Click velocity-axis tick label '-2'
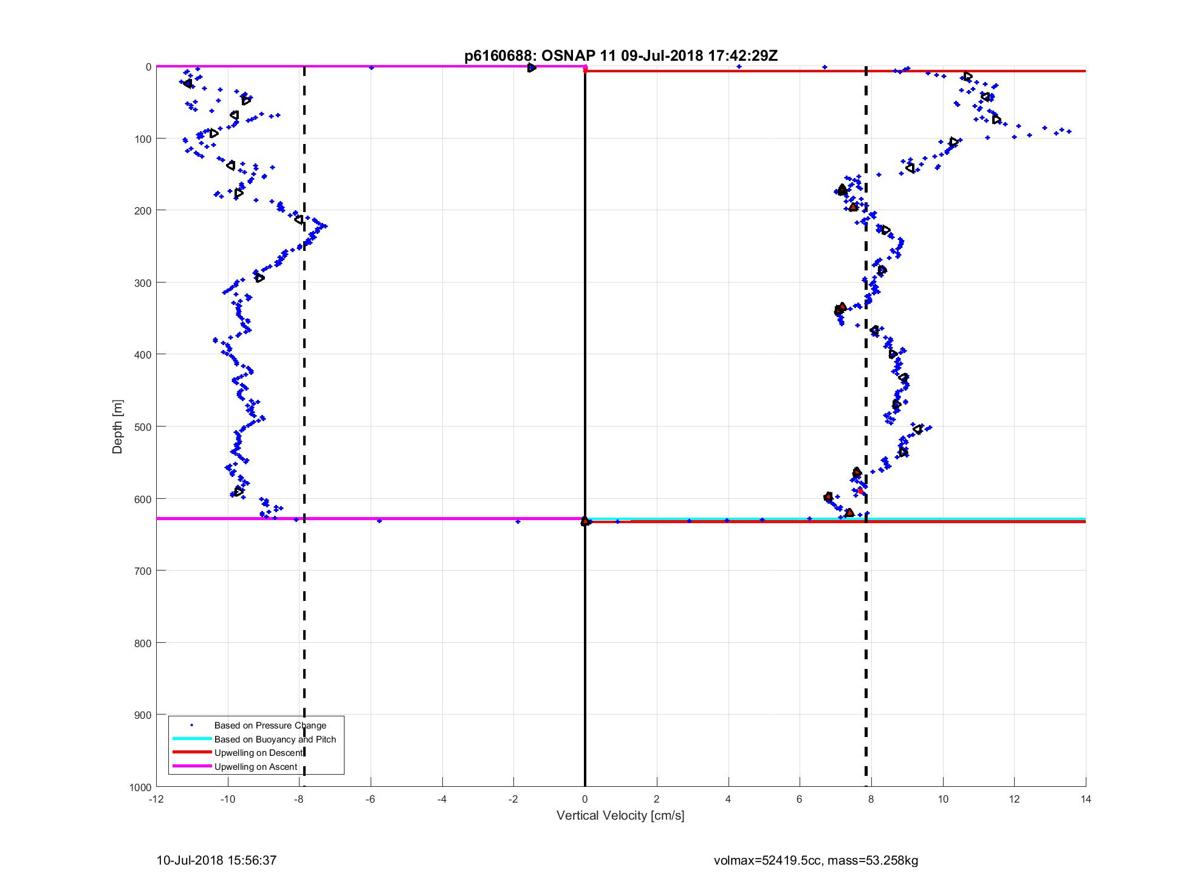The width and height of the screenshot is (1200, 885). point(513,800)
